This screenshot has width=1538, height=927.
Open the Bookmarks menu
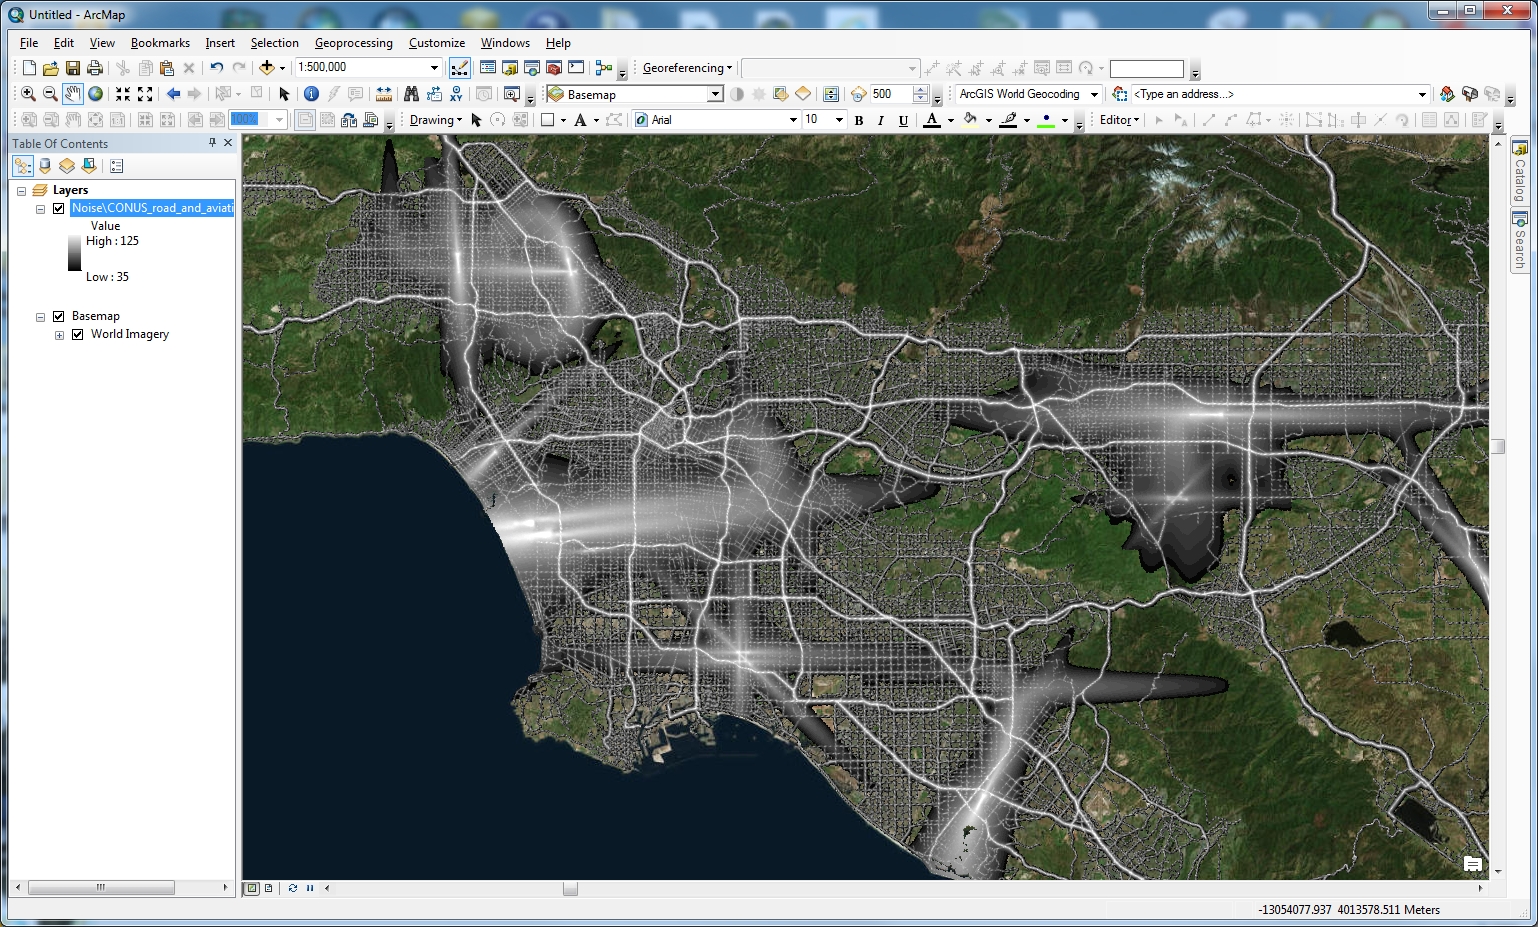160,43
